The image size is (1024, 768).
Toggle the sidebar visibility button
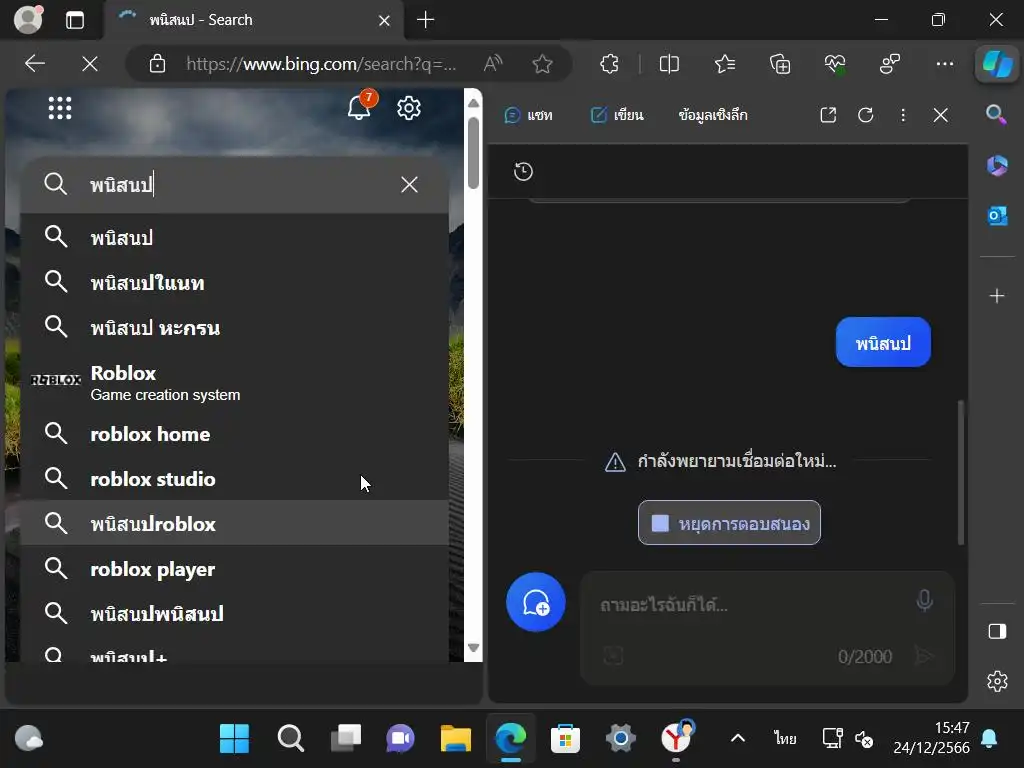[997, 632]
